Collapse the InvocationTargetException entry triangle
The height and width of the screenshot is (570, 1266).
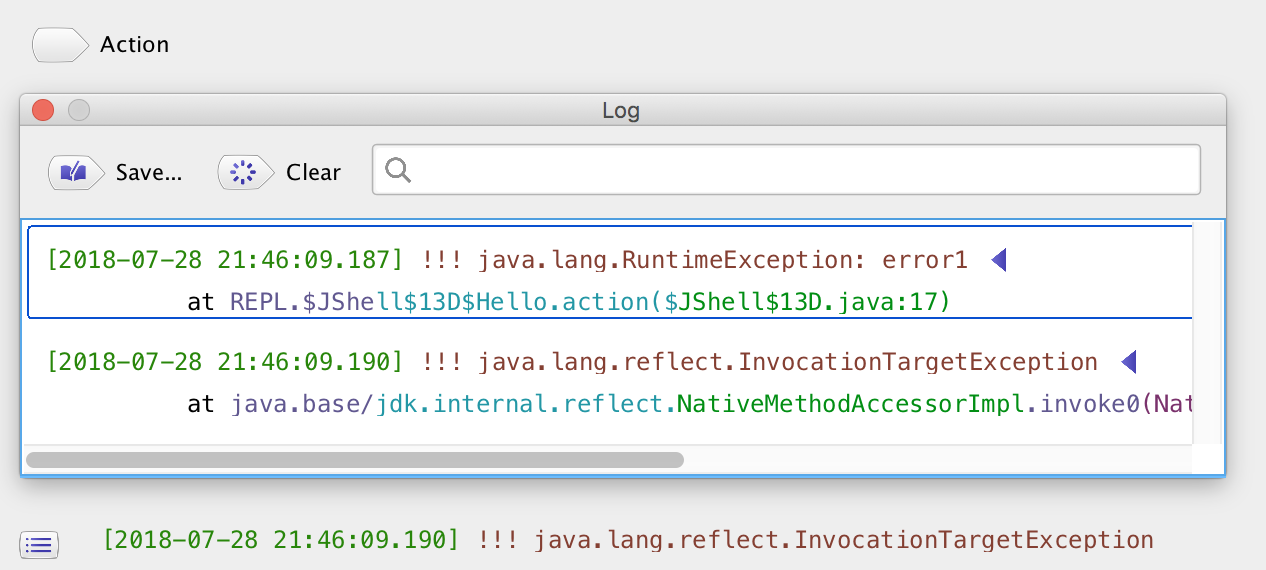tap(1129, 361)
